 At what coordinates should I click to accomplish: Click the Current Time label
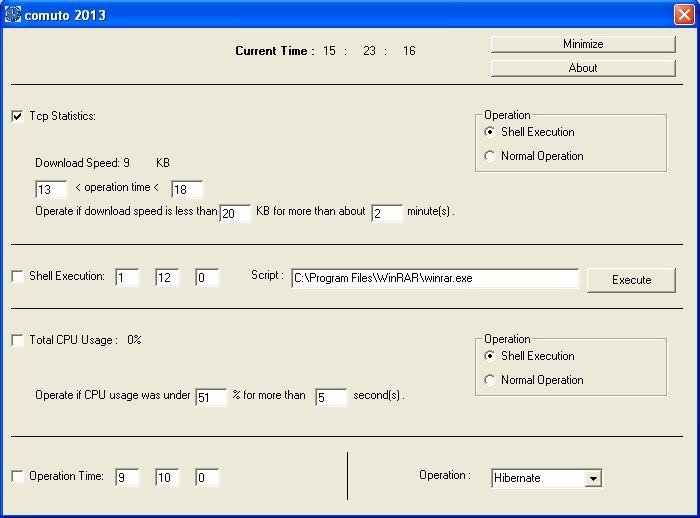click(275, 51)
